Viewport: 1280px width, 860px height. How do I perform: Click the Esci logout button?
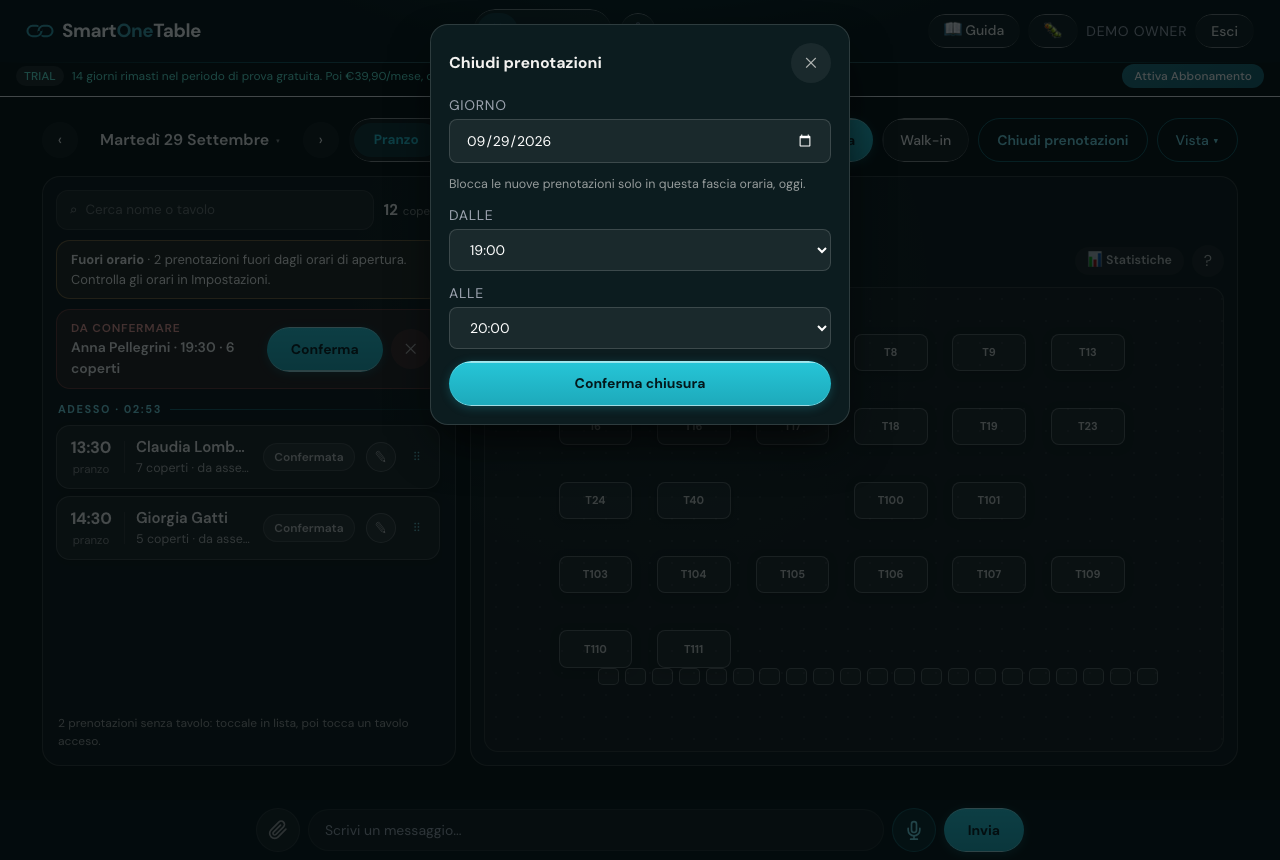pyautogui.click(x=1225, y=31)
